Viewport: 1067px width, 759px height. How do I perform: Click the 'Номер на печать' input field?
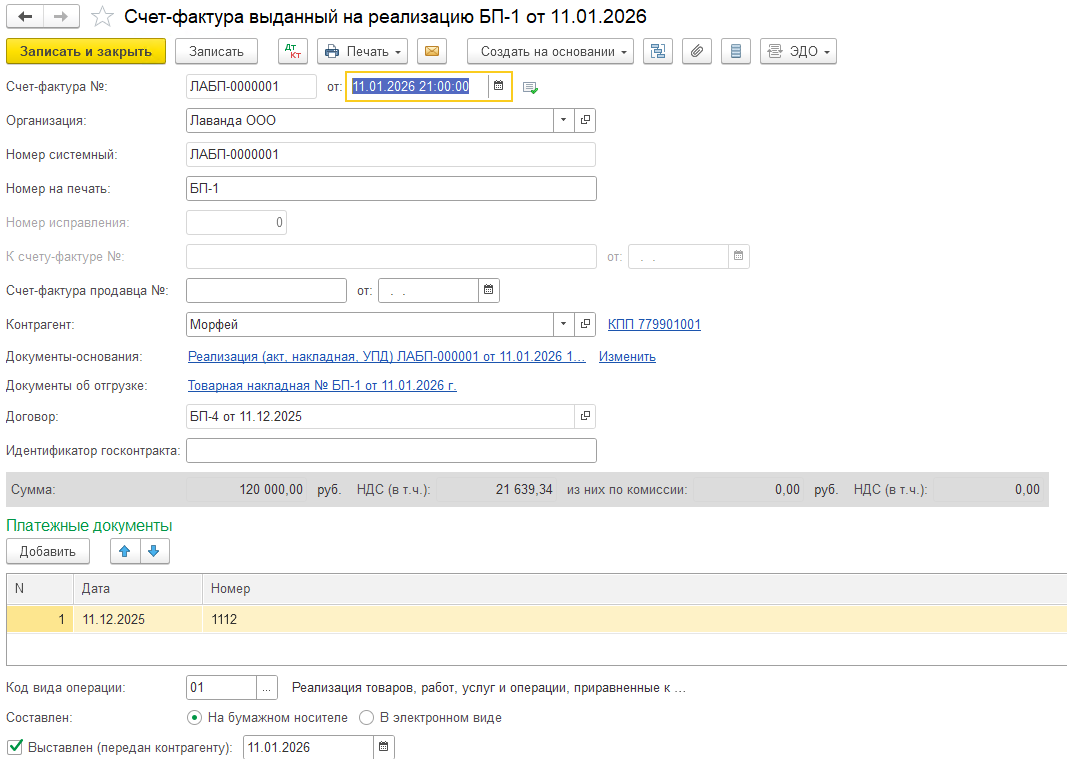[391, 189]
